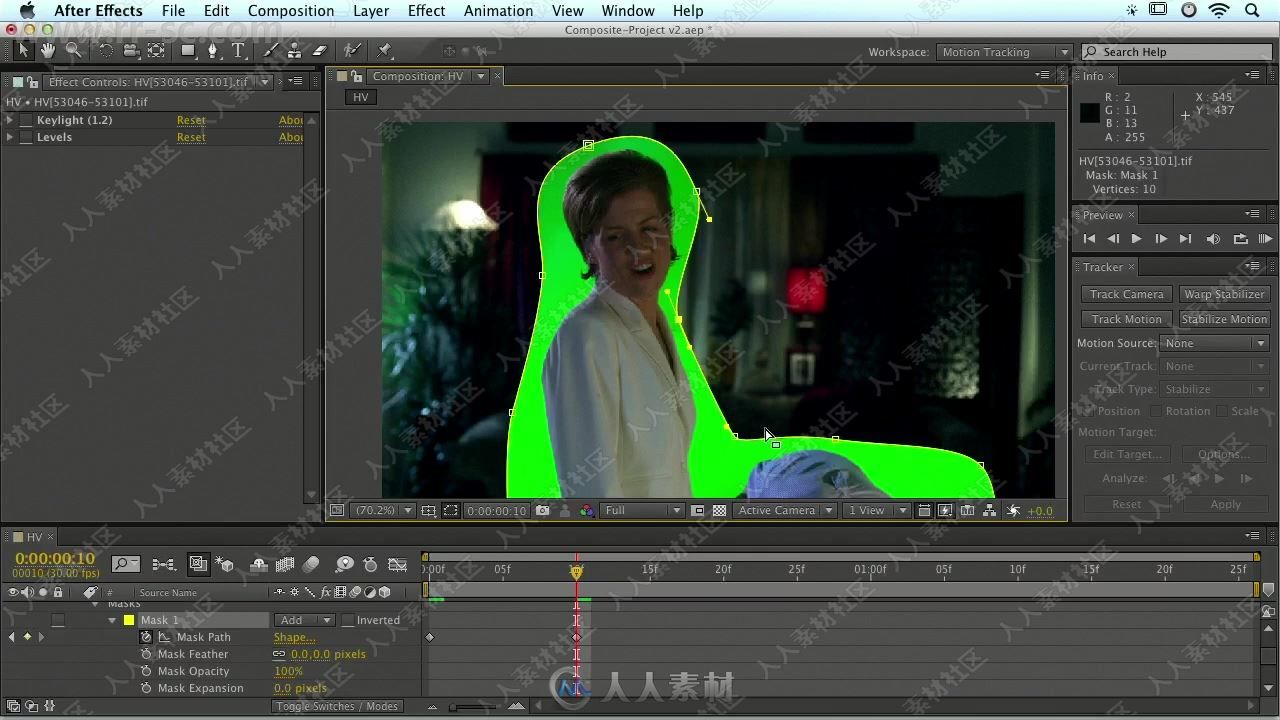This screenshot has width=1280, height=720.
Task: Click the Stabilize Motion button
Action: (1224, 319)
